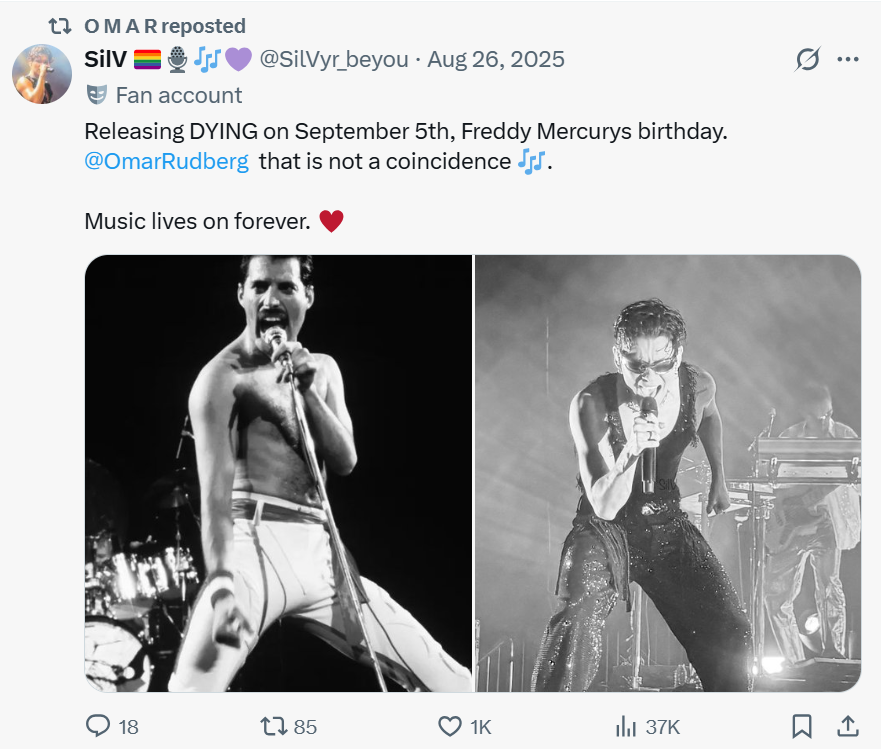Screen dimensions: 881x749
Task: Open the @SilVyr_beyou handle link
Action: click(334, 60)
